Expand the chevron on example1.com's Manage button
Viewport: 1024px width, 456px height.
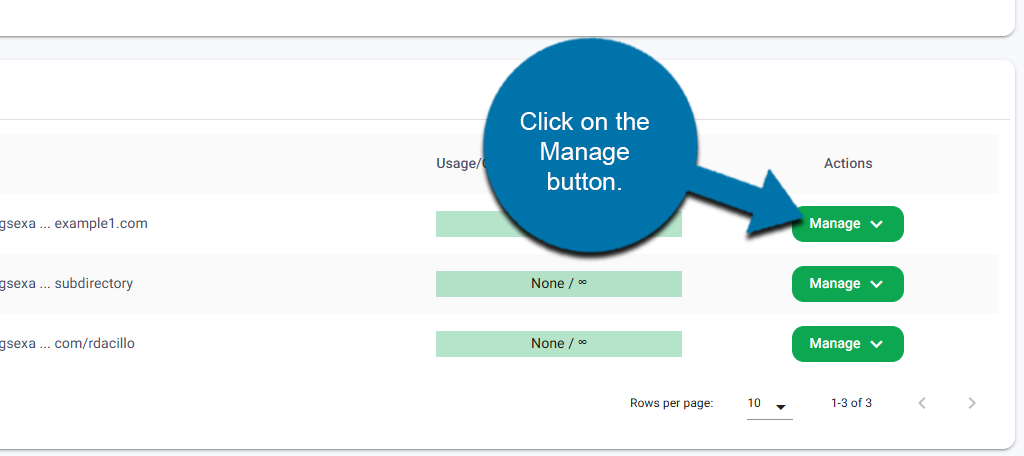877,224
